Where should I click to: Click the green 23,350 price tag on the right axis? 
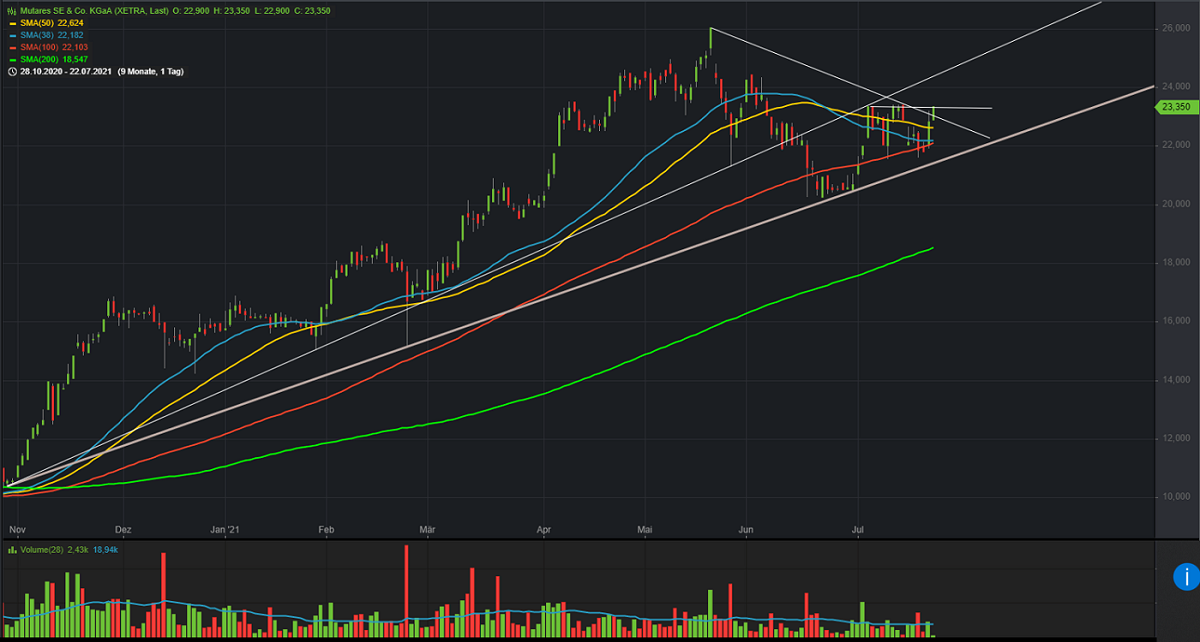click(x=1176, y=107)
